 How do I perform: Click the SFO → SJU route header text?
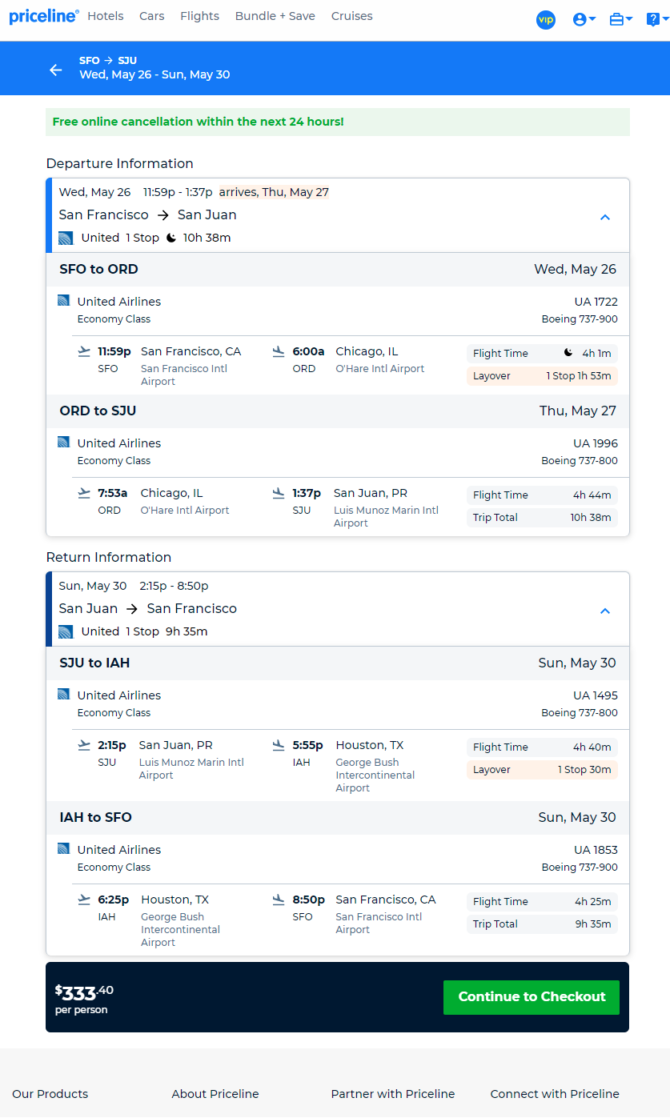(x=108, y=61)
